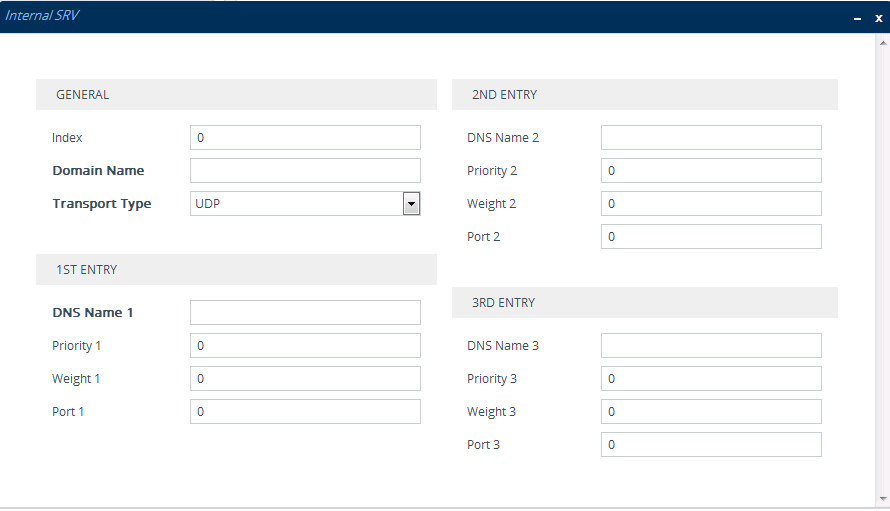The width and height of the screenshot is (890, 511).
Task: Click the Index input field
Action: [x=305, y=138]
